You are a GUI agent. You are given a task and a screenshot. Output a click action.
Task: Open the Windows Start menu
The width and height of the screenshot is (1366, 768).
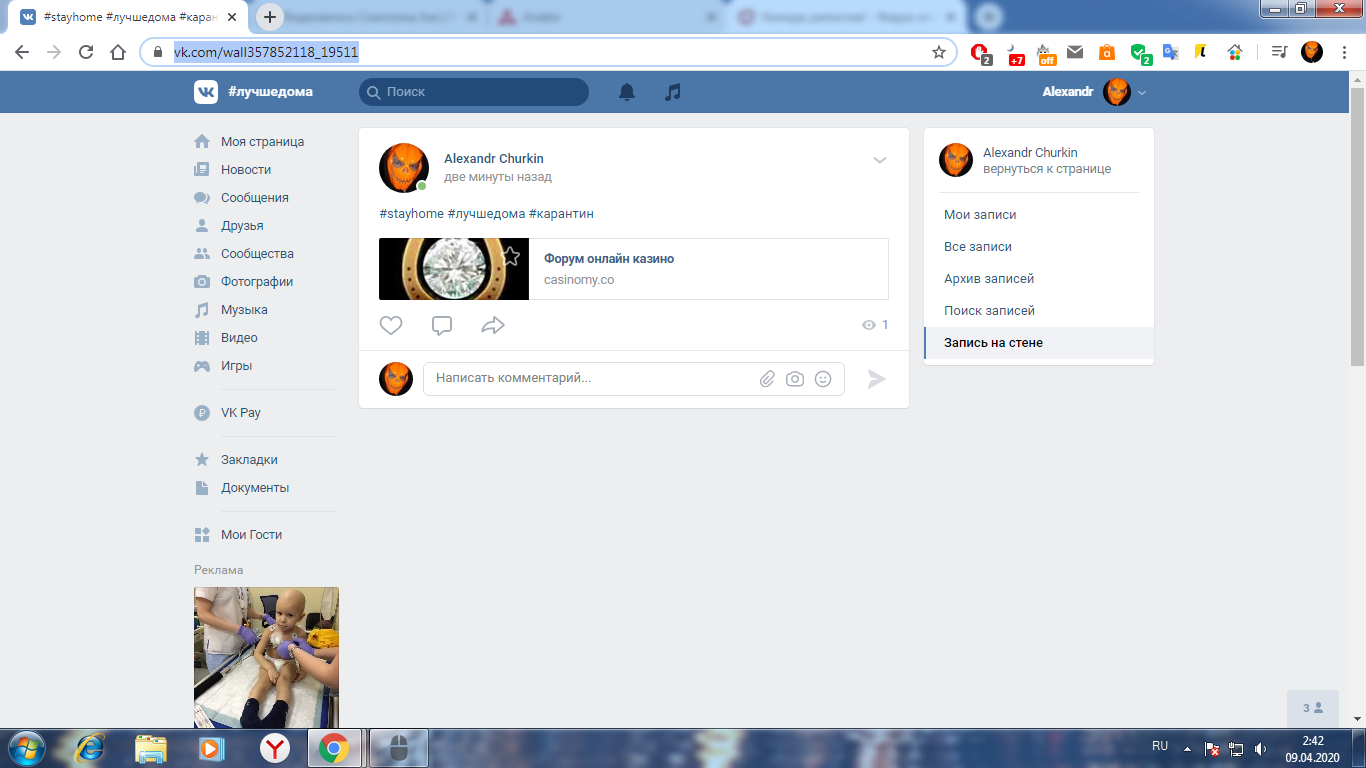[26, 747]
